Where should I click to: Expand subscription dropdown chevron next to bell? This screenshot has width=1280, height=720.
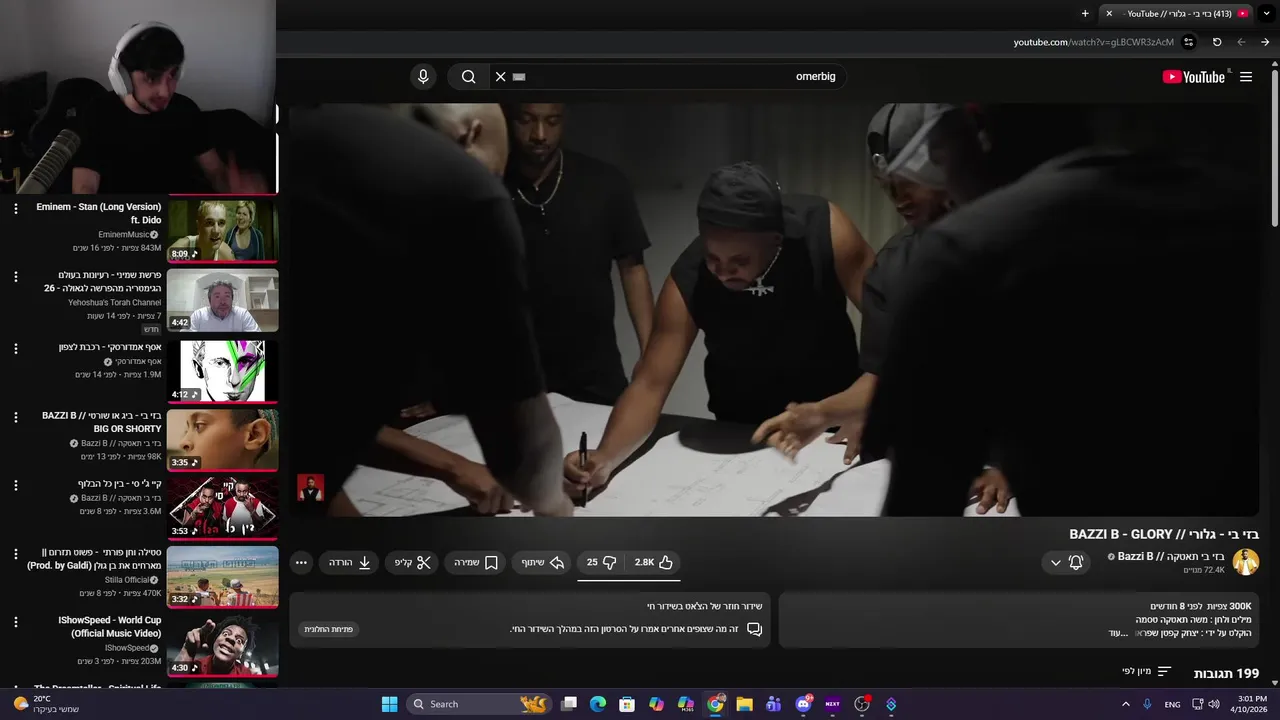click(x=1055, y=563)
